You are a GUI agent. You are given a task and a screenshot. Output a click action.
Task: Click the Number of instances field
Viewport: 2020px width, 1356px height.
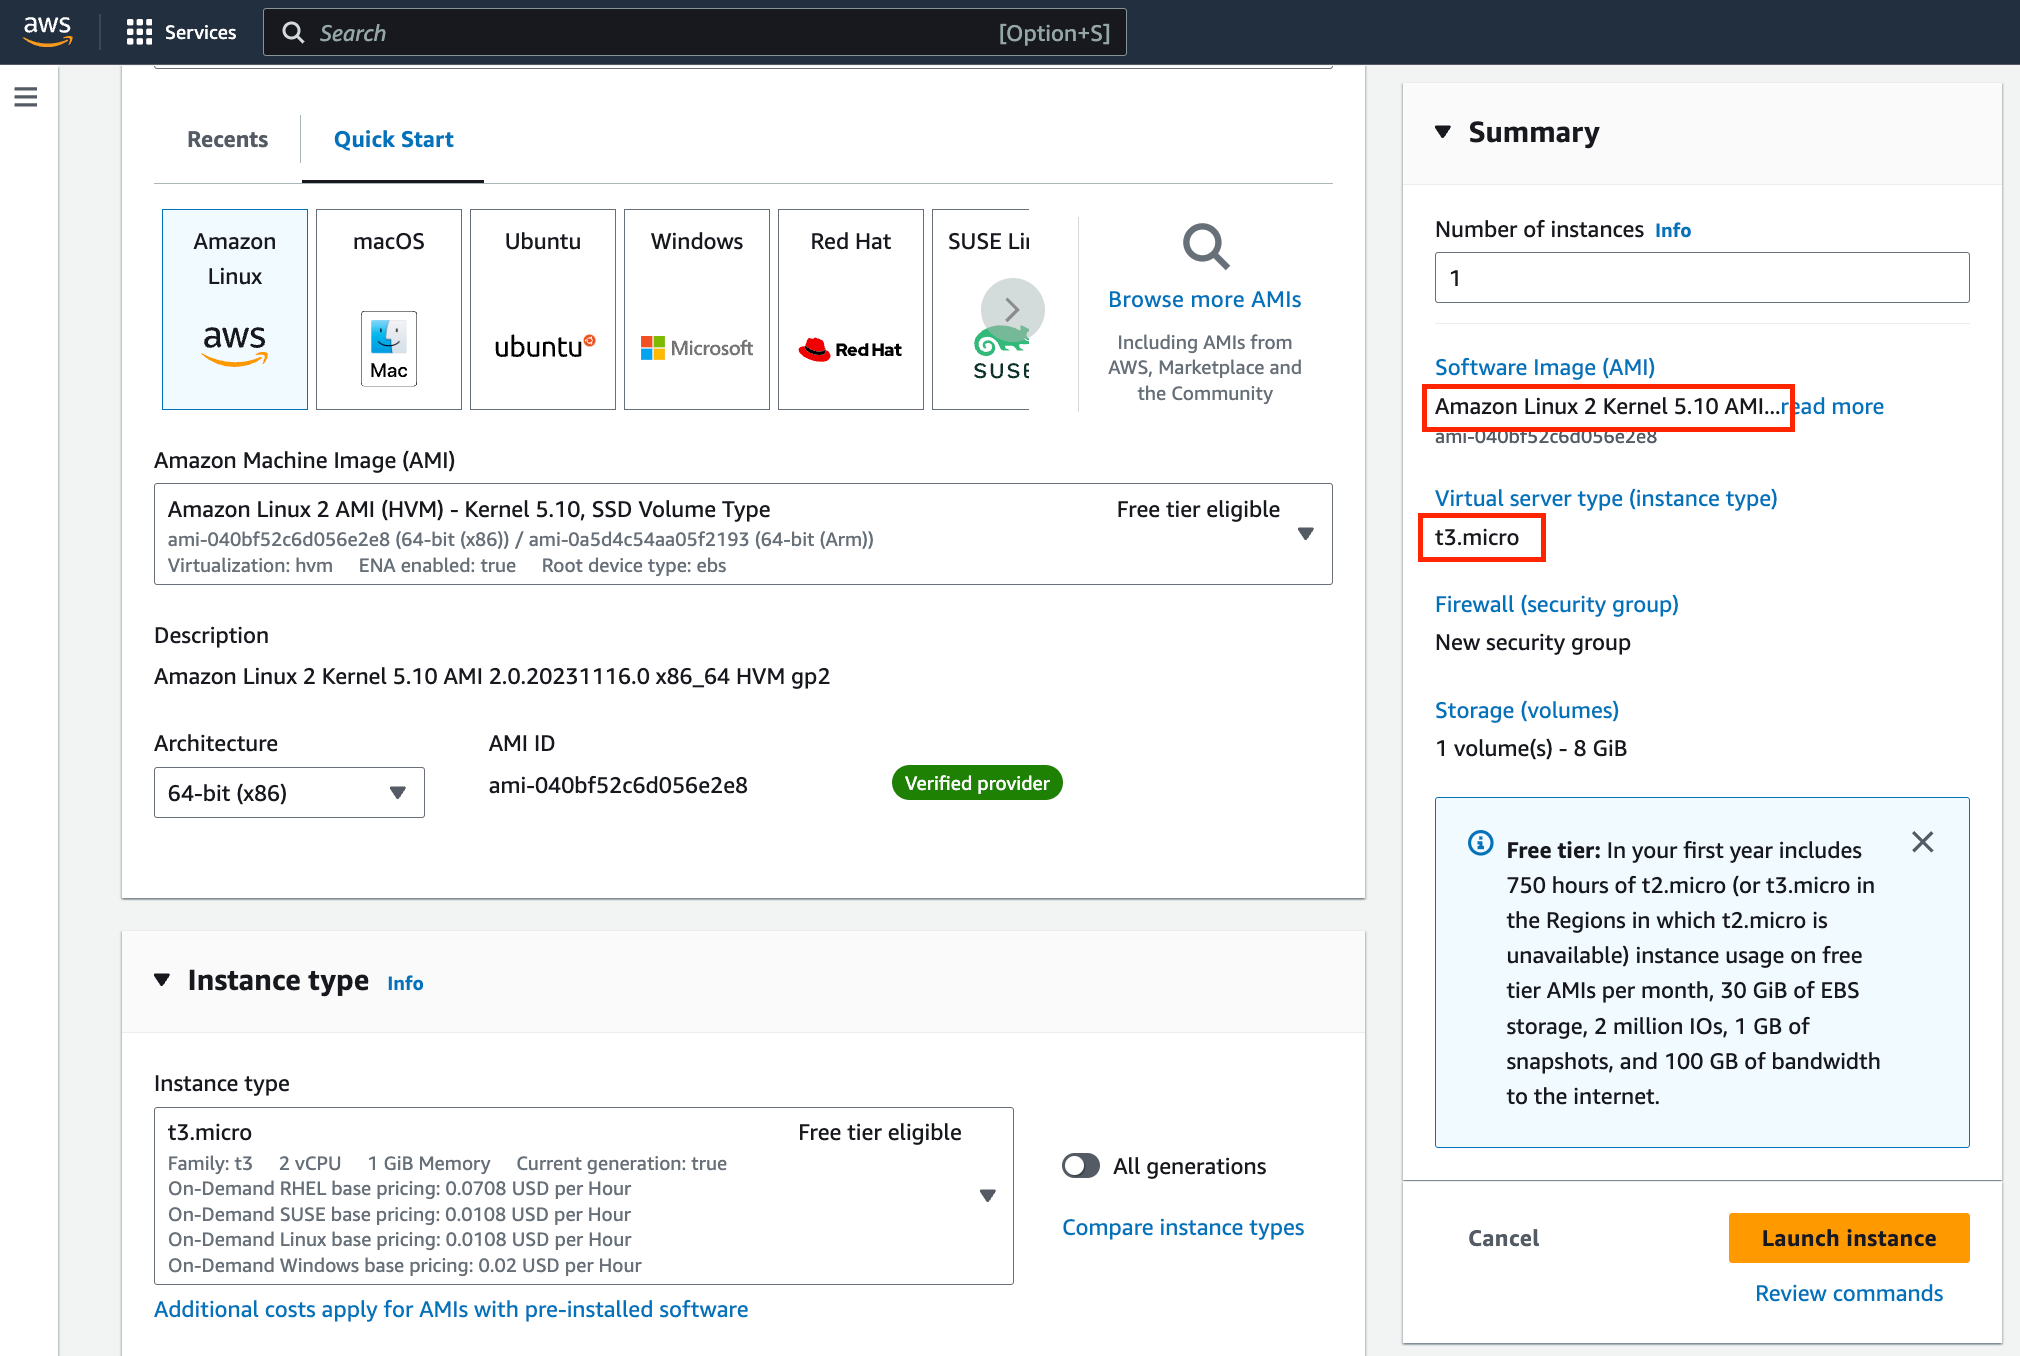1701,278
